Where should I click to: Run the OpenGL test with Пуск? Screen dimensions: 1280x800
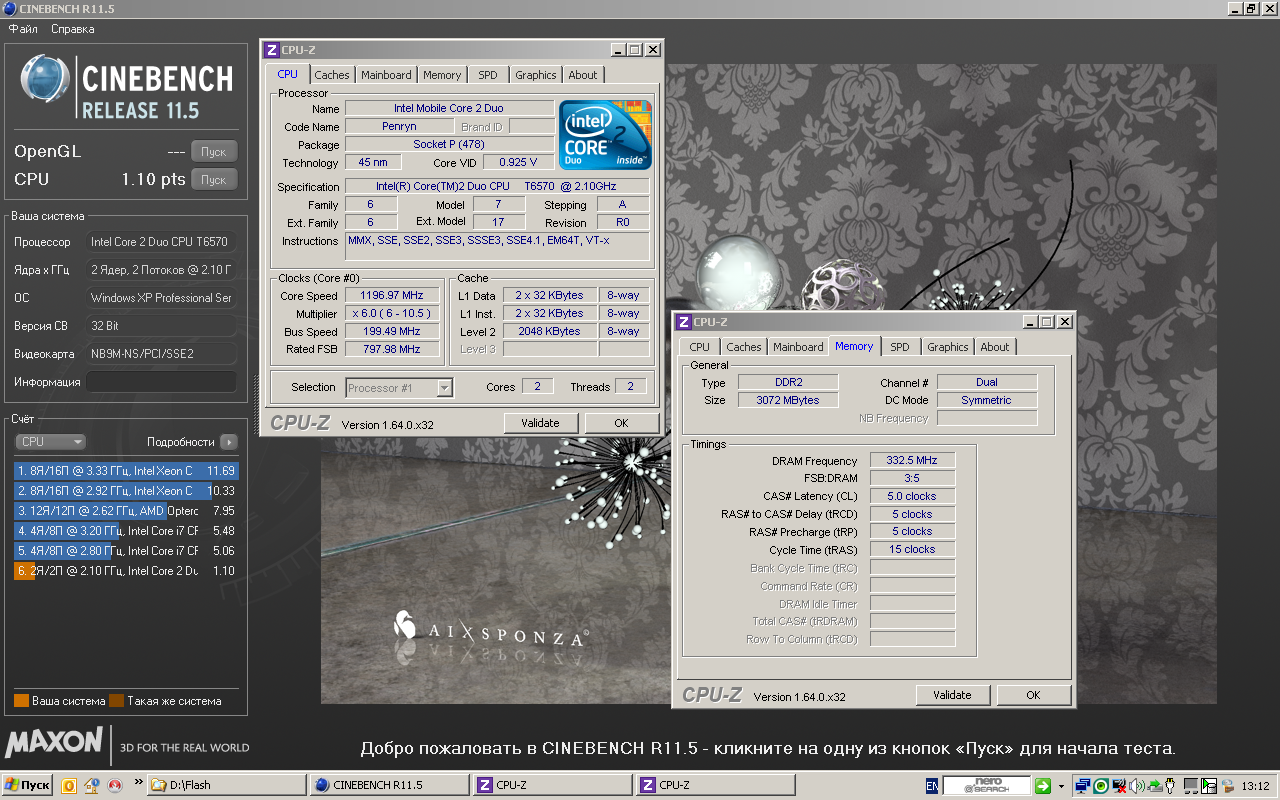point(214,152)
